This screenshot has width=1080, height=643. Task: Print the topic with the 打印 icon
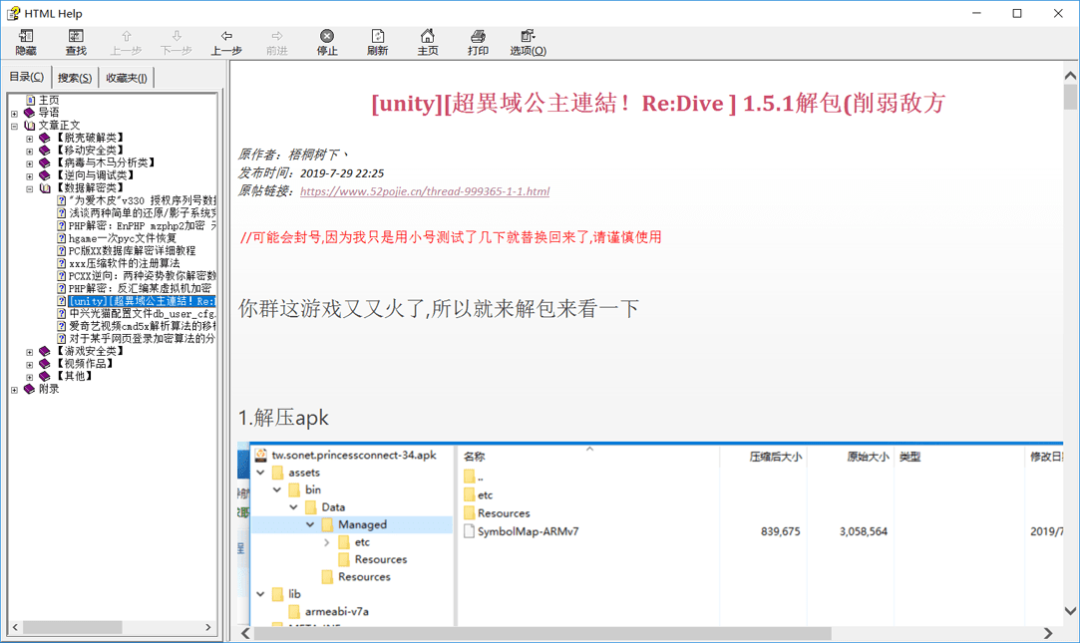[478, 36]
